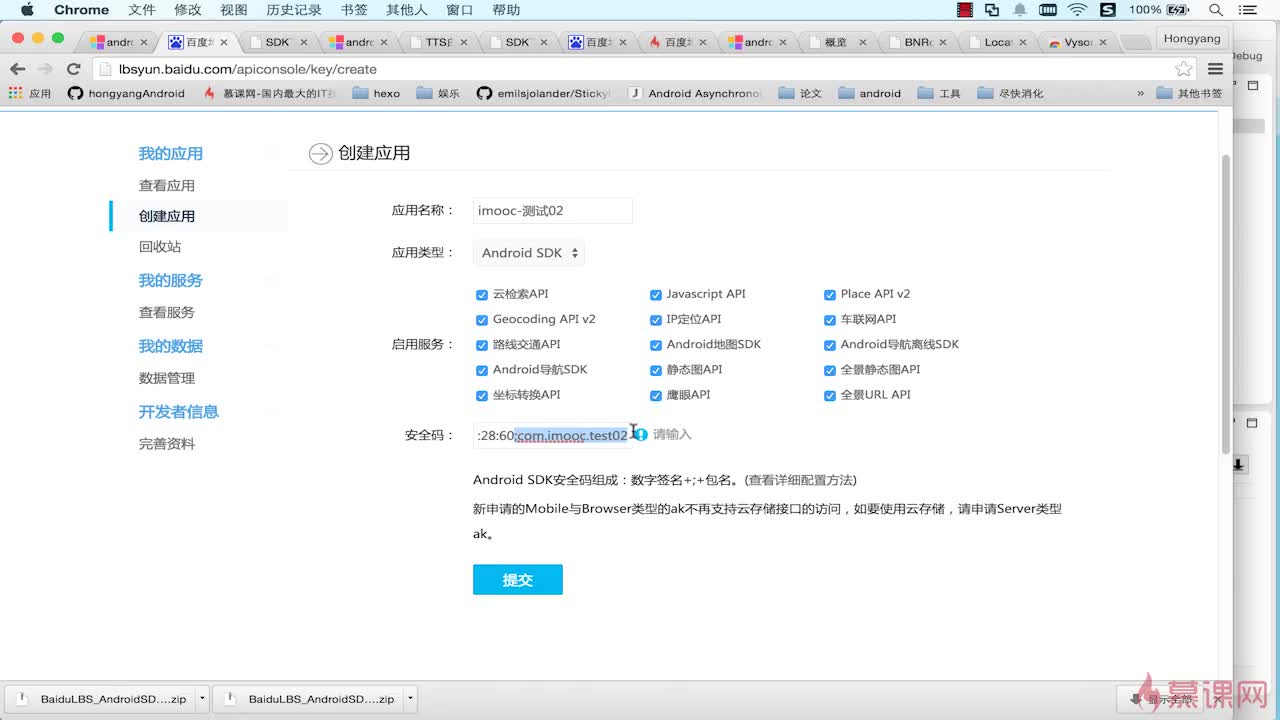
Task: Open the 文件 menu
Action: (x=142, y=10)
